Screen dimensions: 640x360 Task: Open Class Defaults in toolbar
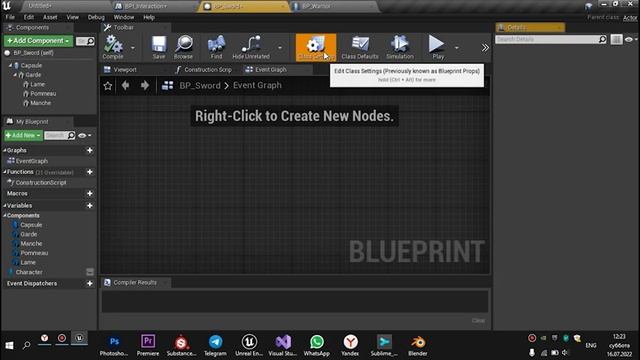click(360, 47)
